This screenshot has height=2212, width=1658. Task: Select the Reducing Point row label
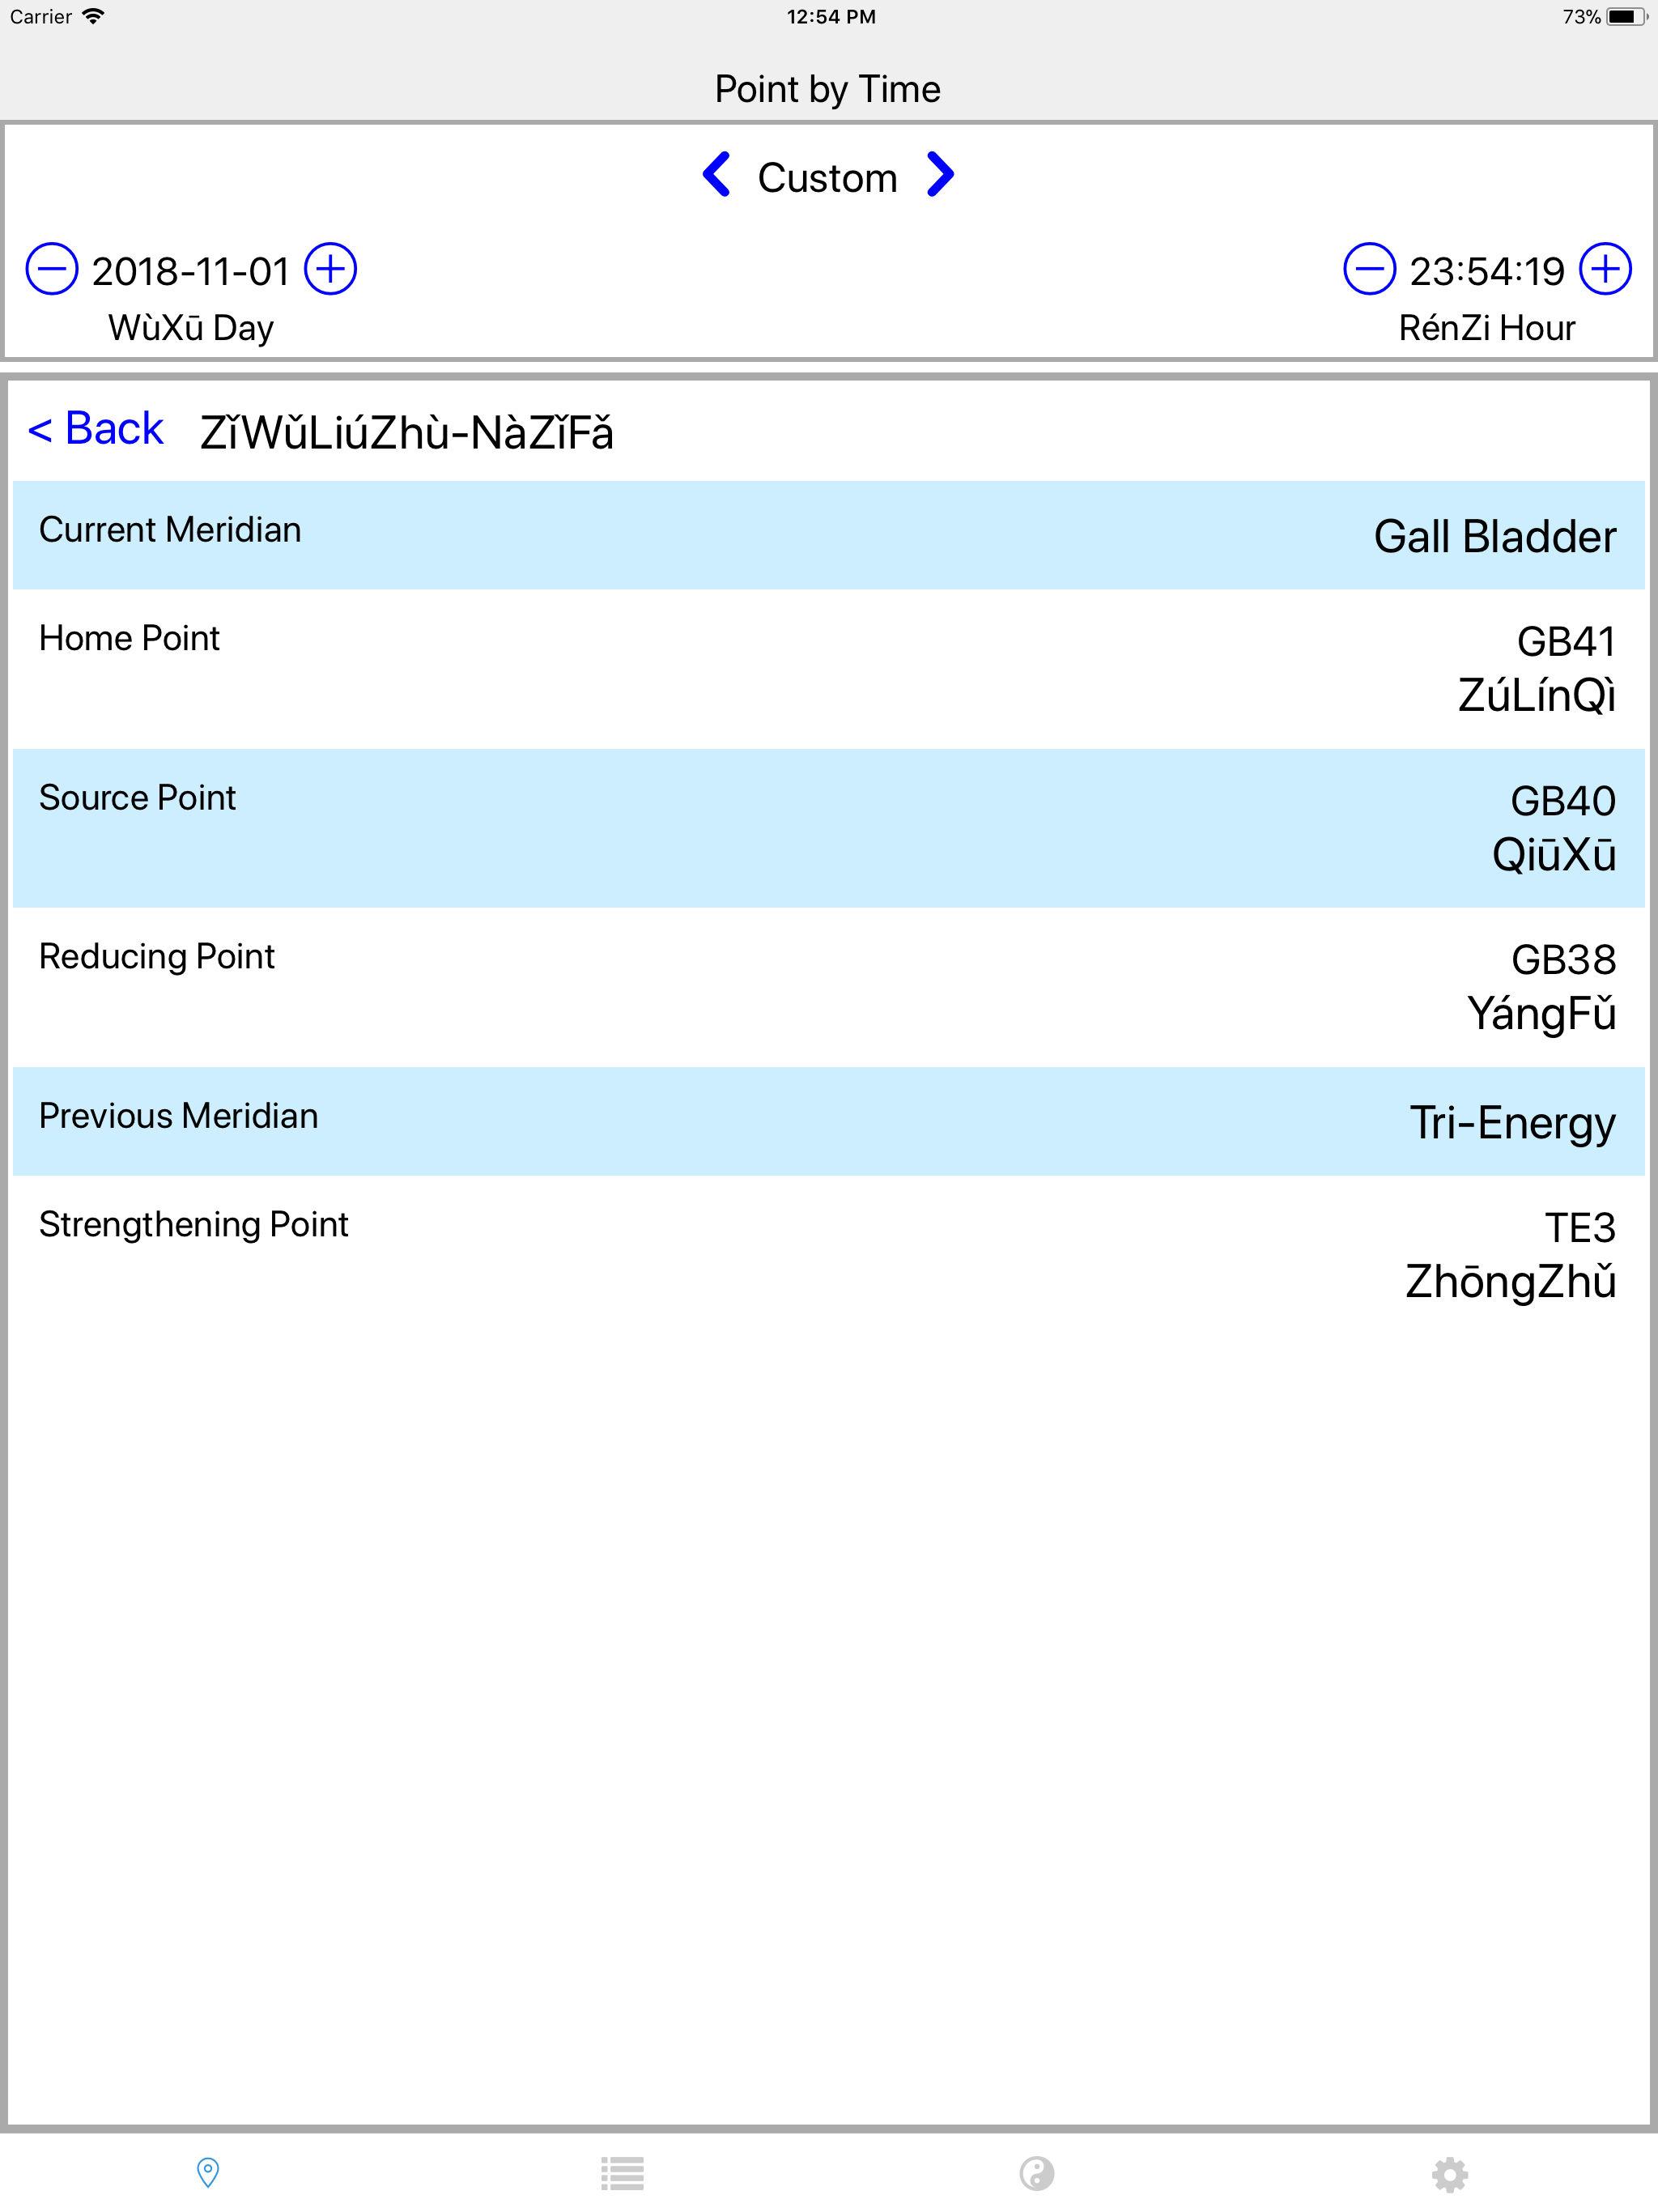pos(156,957)
